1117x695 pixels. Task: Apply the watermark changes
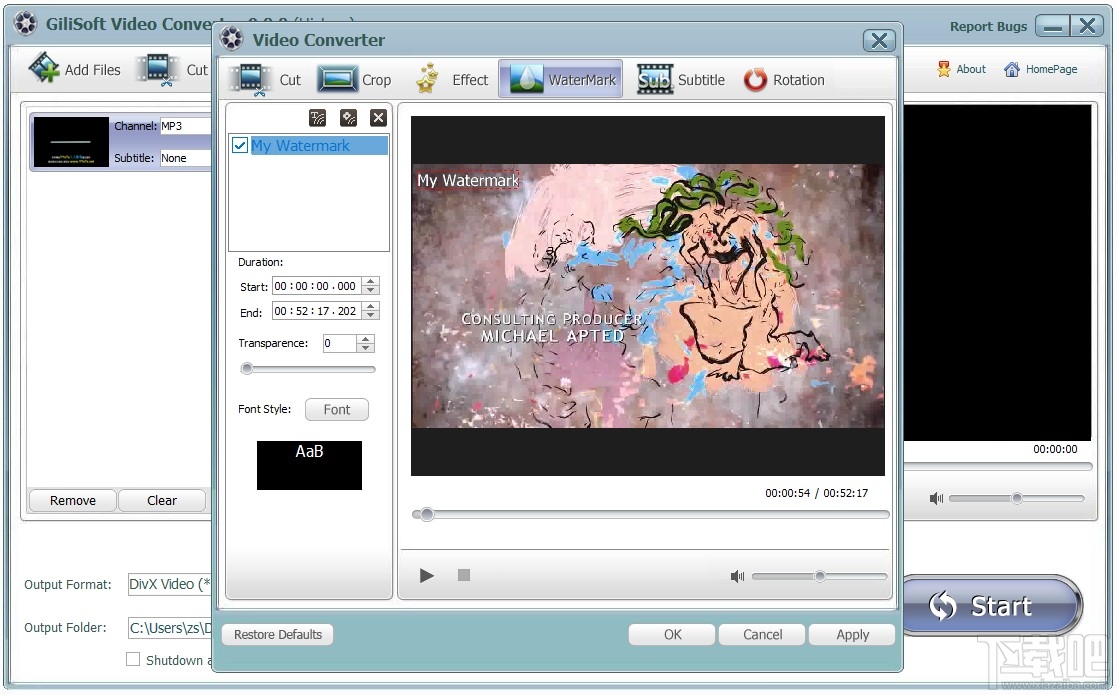coord(852,634)
